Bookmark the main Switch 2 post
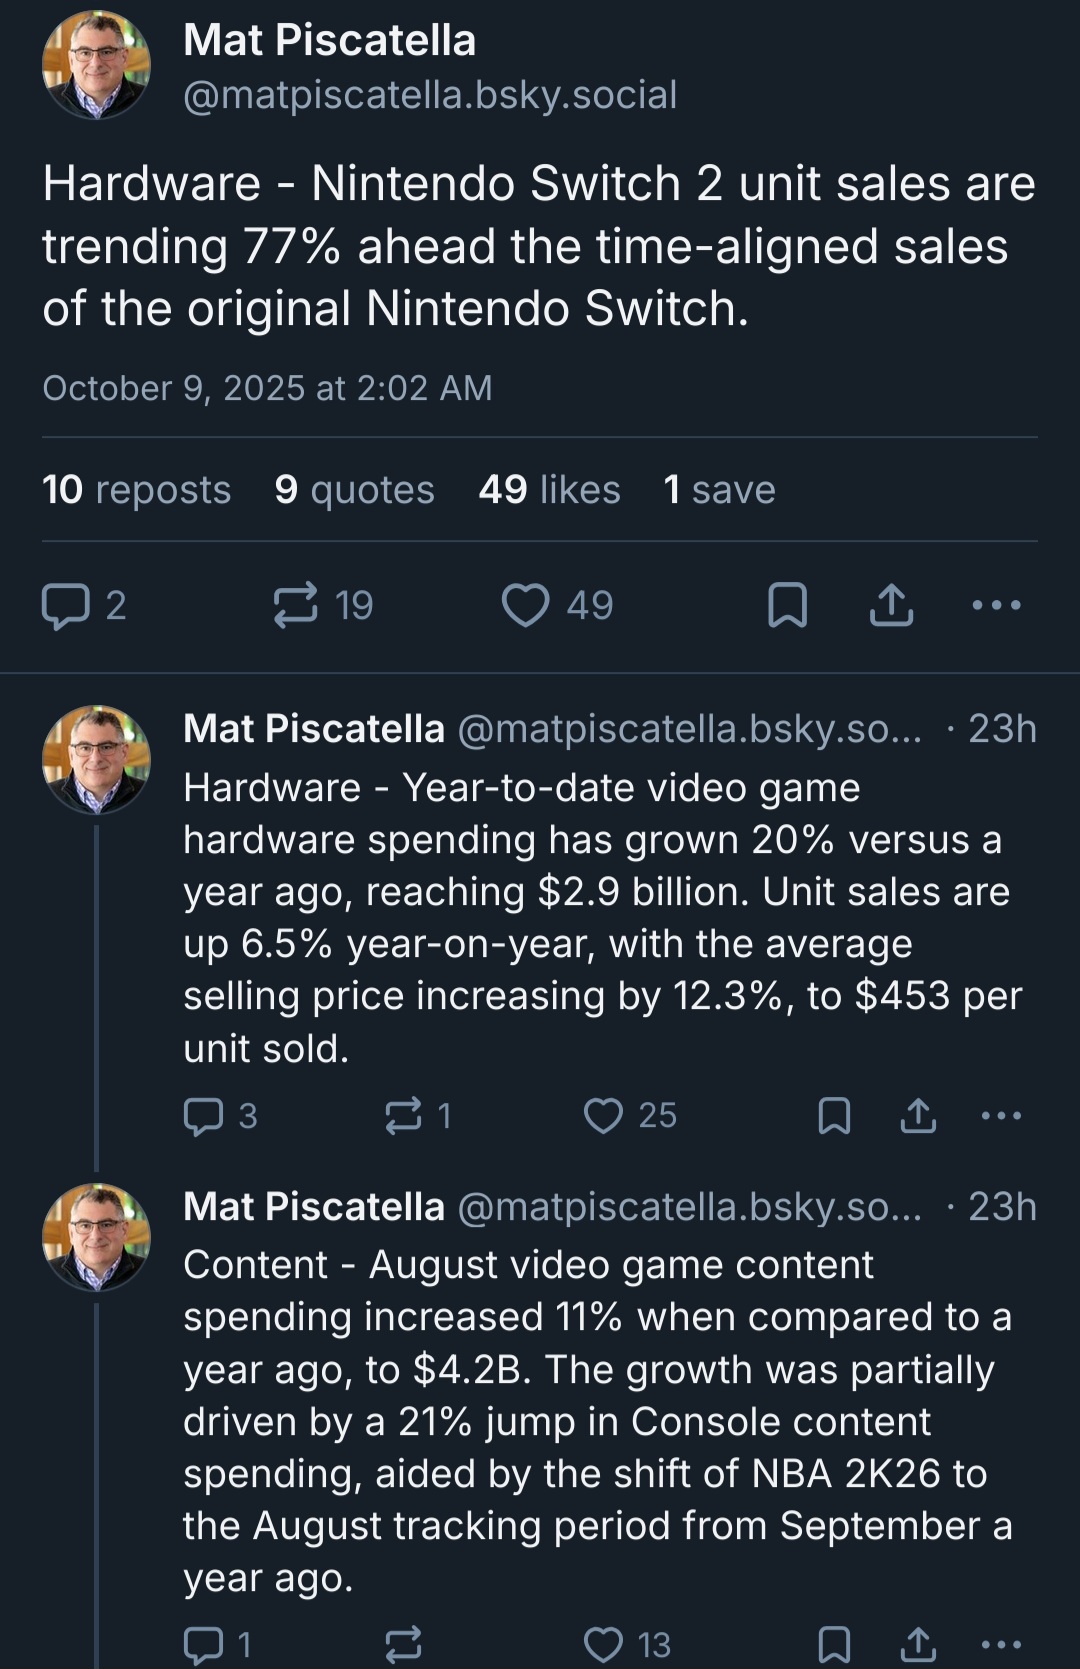Screen dimensions: 1080x1669 787,605
